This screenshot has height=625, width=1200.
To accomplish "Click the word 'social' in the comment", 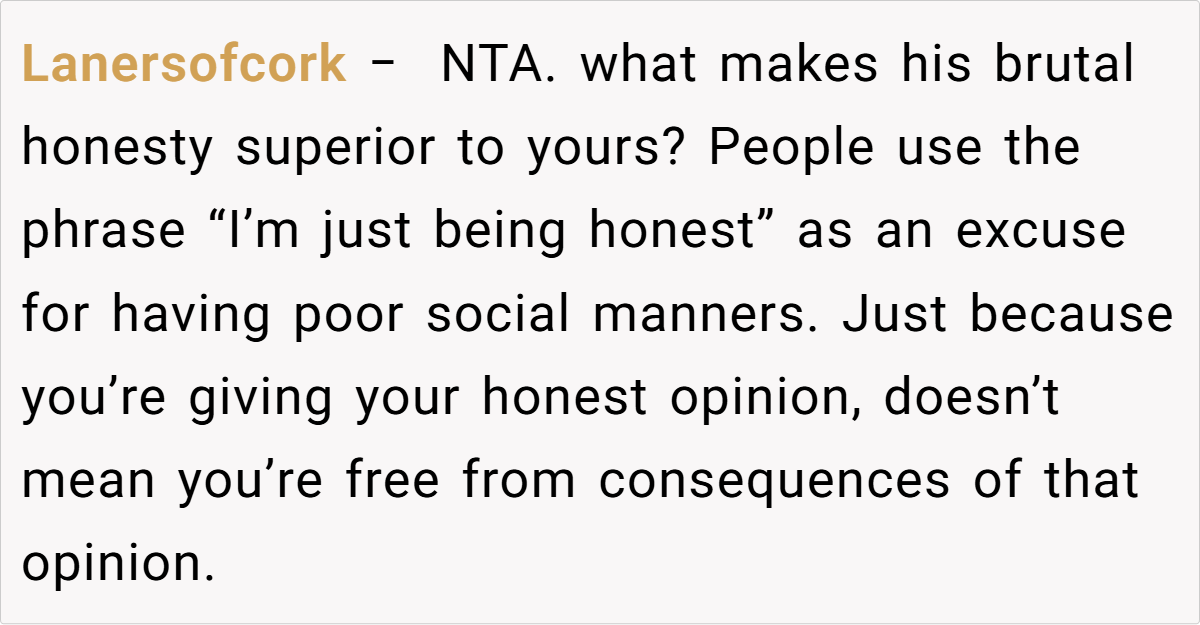I will click(498, 315).
